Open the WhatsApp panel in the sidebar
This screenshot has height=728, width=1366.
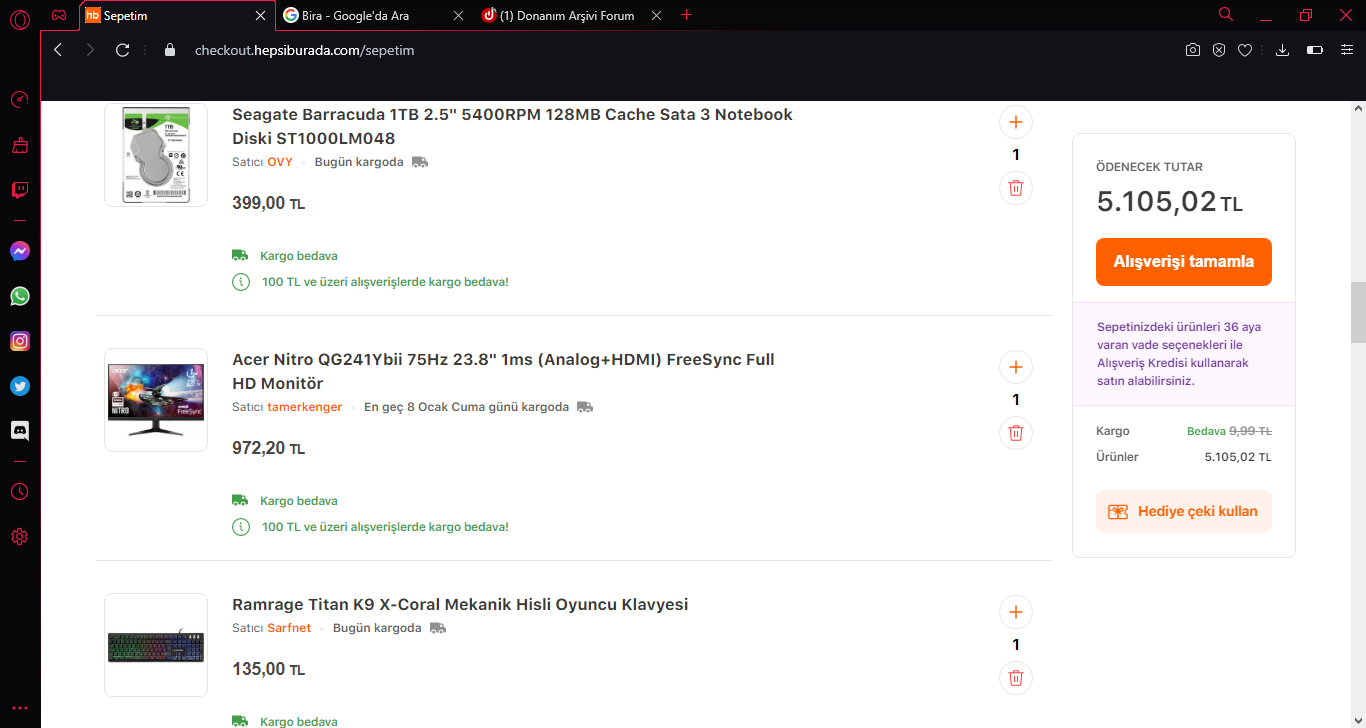(x=20, y=296)
